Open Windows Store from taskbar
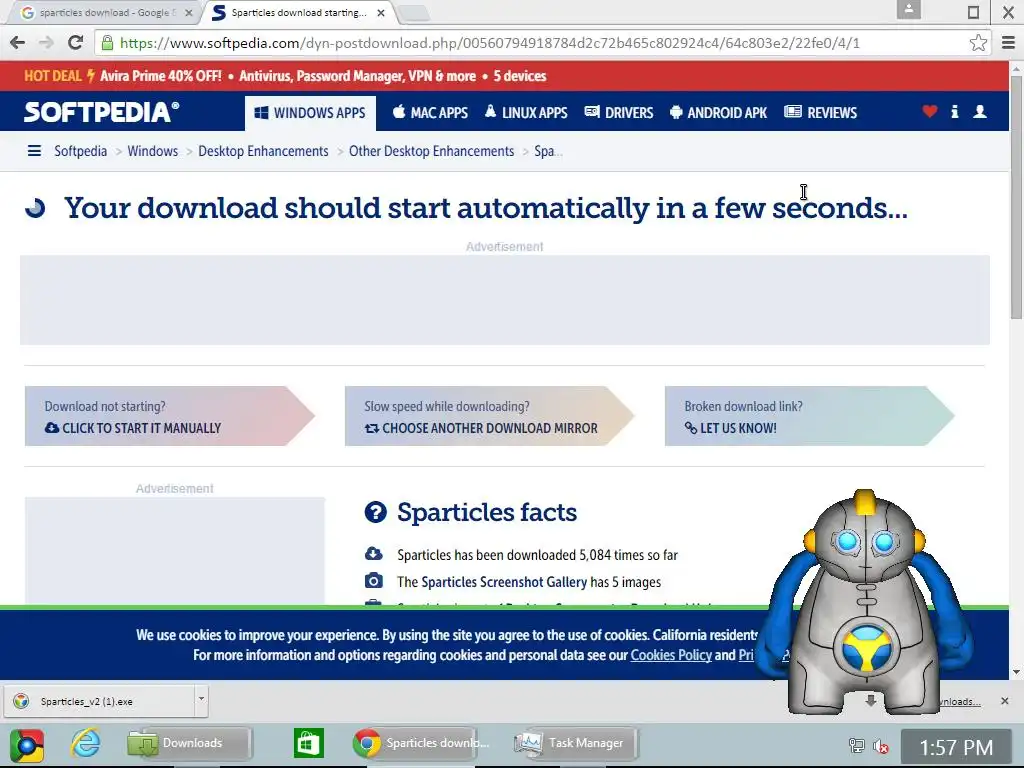 pyautogui.click(x=308, y=743)
